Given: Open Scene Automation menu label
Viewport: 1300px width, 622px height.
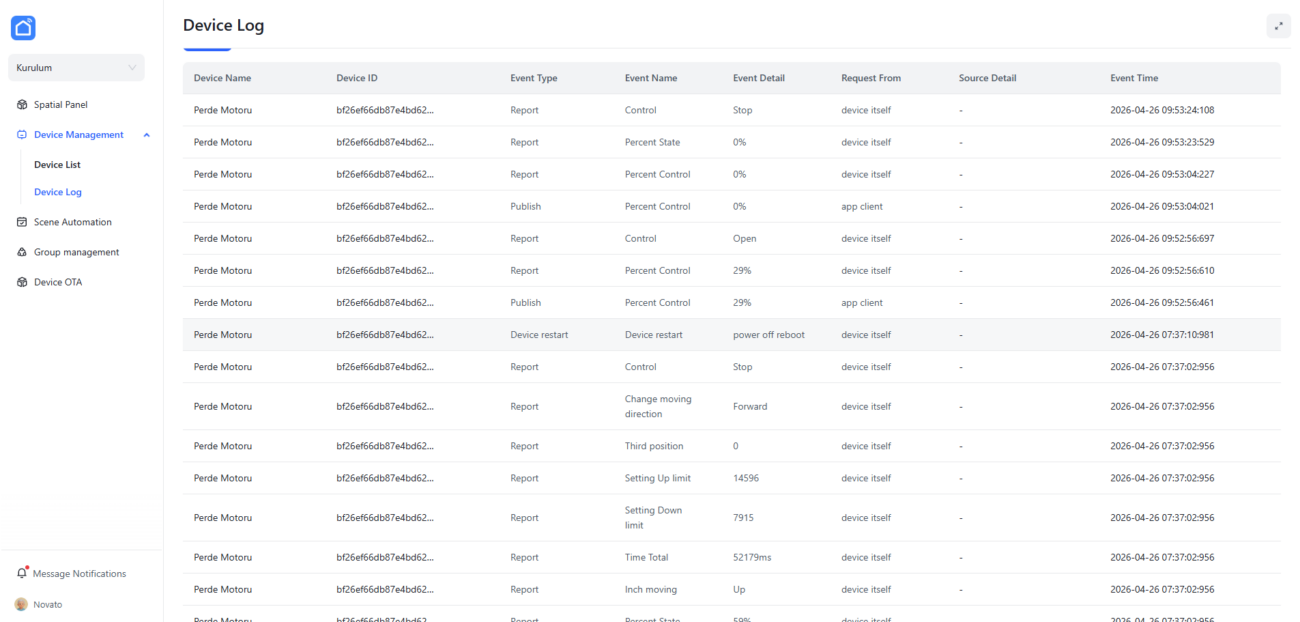Looking at the screenshot, I should coord(73,222).
